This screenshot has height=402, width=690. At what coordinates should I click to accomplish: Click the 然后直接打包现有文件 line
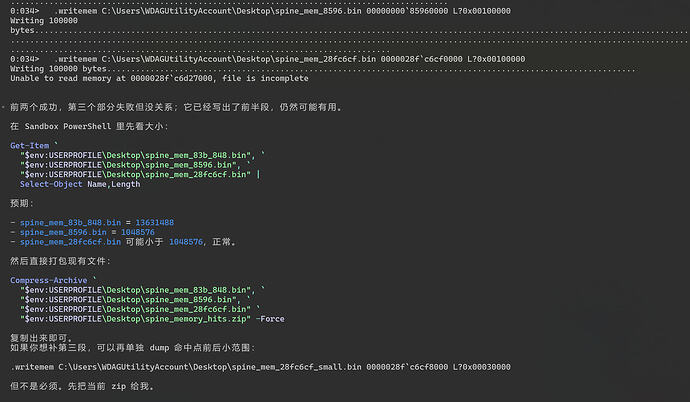[61, 261]
